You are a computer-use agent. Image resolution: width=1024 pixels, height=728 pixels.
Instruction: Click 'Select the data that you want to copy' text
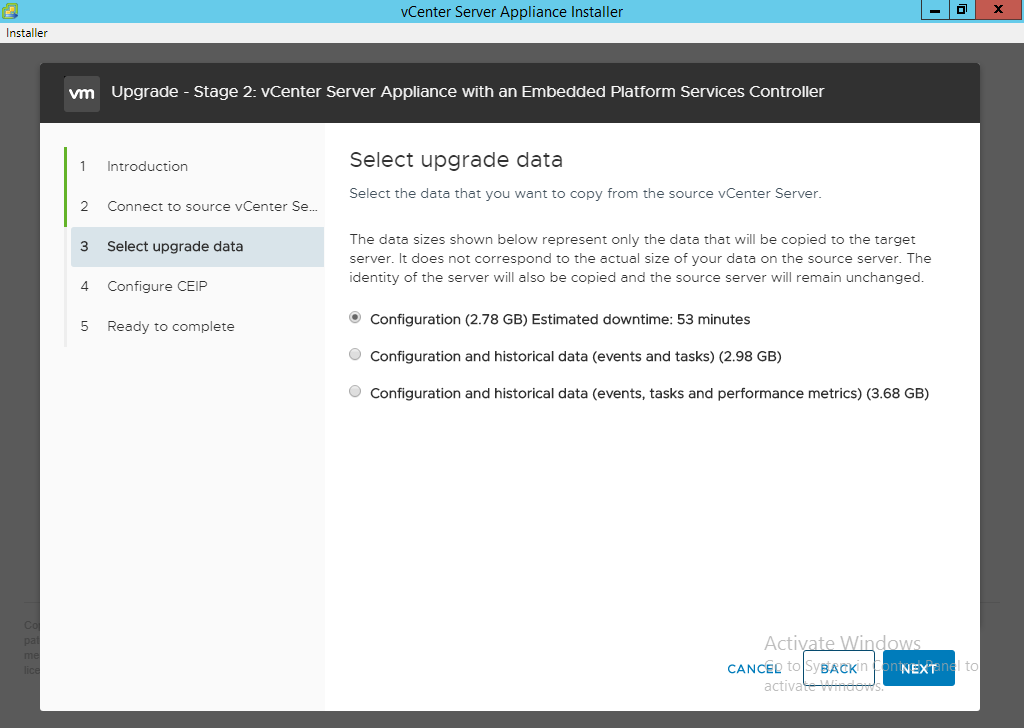pos(585,193)
